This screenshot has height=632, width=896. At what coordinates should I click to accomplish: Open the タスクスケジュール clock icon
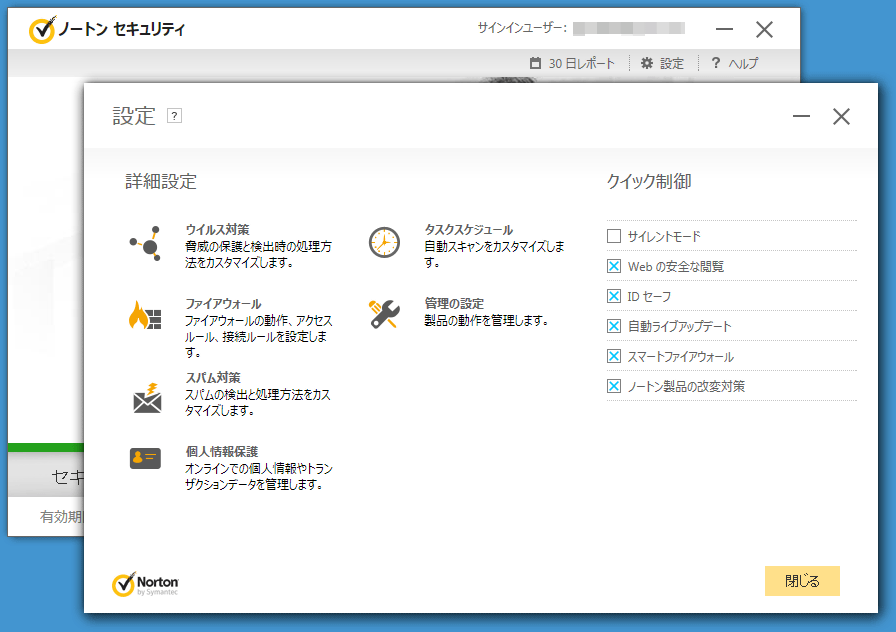click(x=384, y=242)
